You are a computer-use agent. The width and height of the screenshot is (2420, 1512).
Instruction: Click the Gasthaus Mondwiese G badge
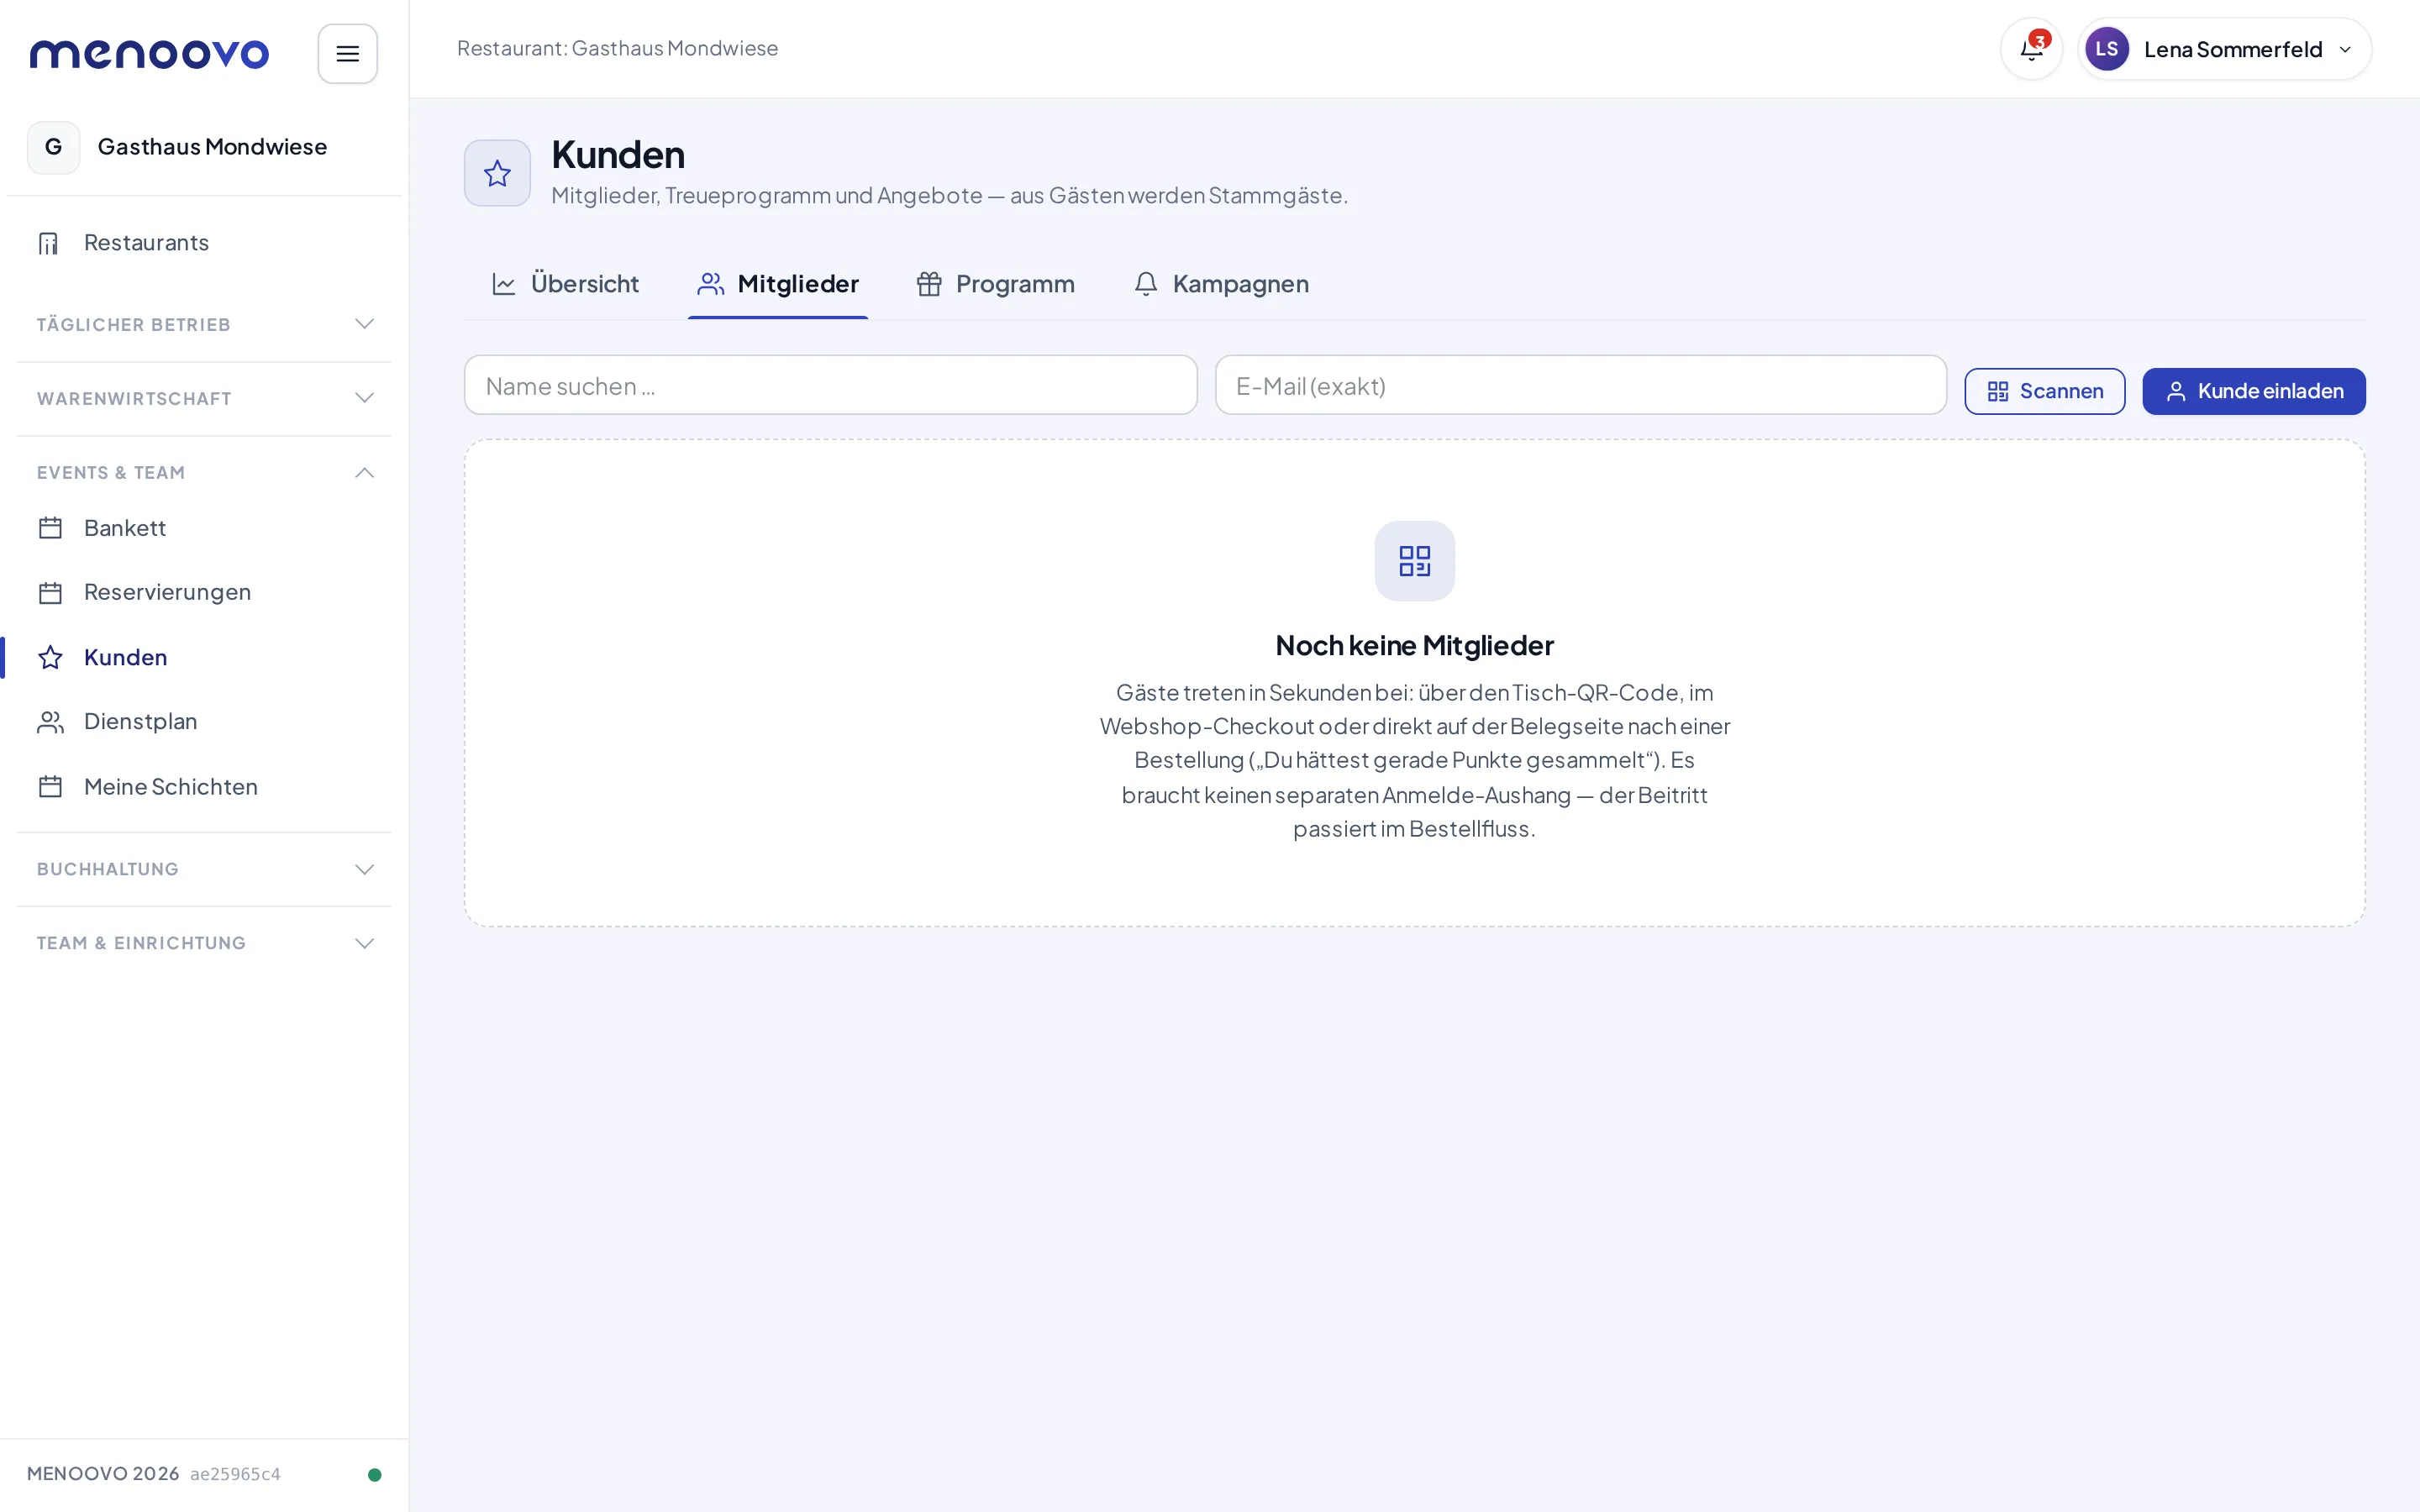[x=54, y=147]
